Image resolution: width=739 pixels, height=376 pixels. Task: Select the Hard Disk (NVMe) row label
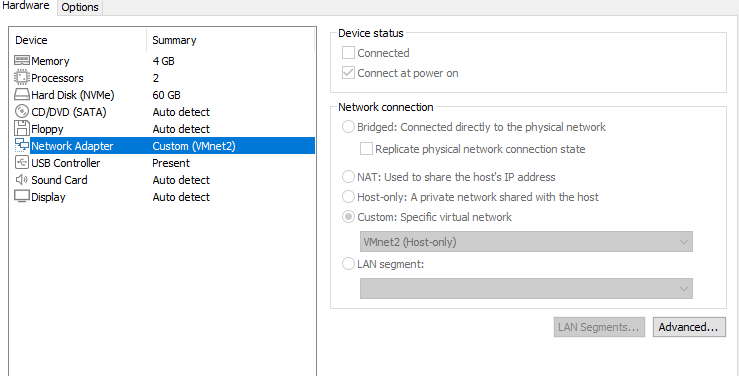tap(73, 95)
